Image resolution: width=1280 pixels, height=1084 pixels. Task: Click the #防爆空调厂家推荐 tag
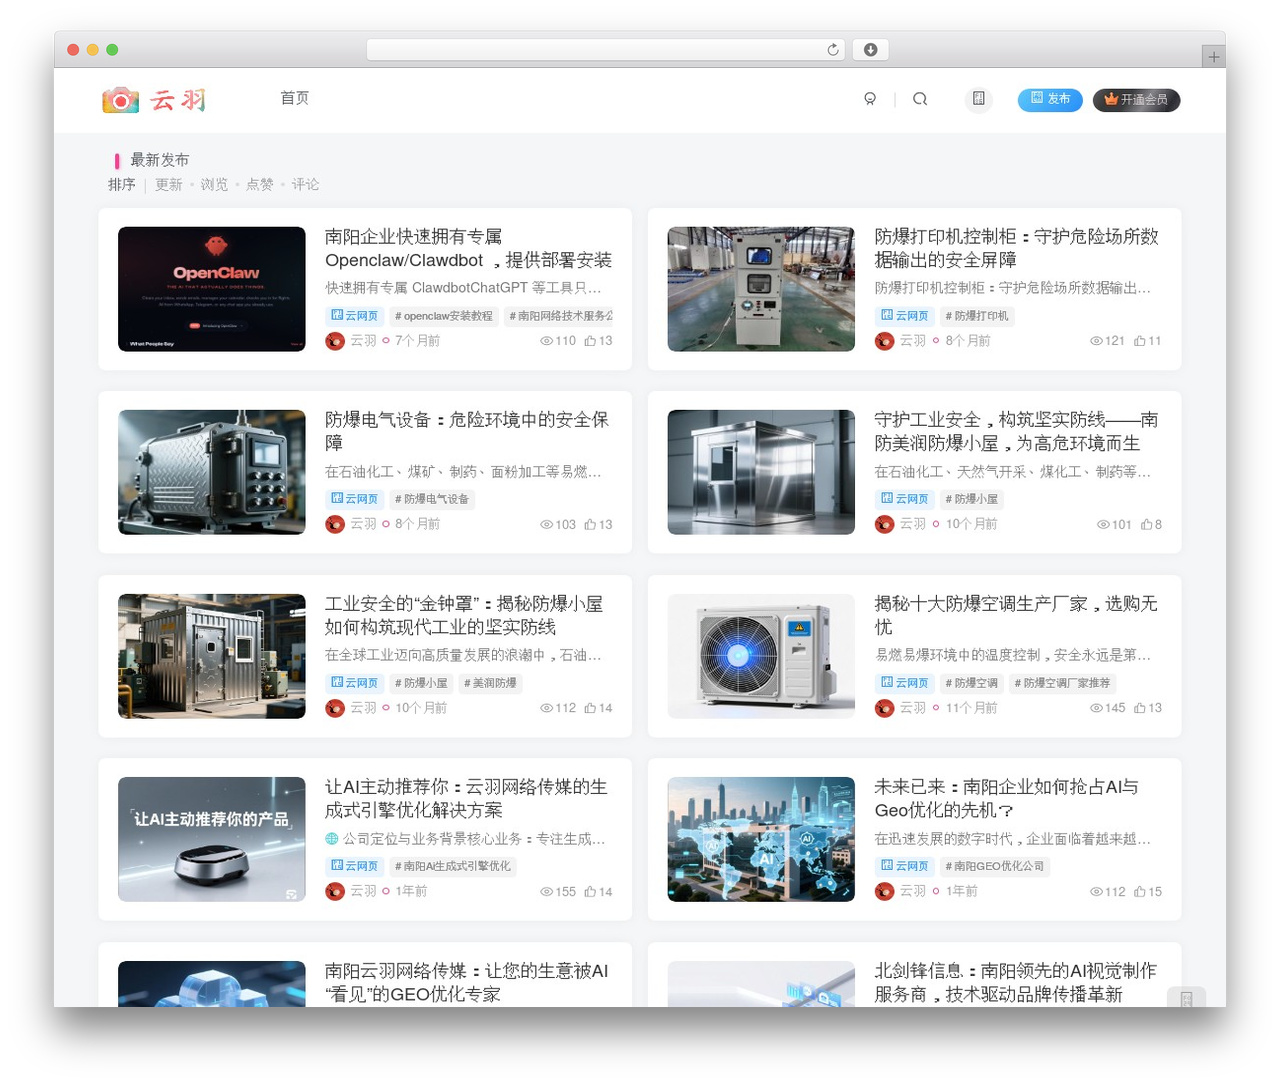tap(1062, 683)
